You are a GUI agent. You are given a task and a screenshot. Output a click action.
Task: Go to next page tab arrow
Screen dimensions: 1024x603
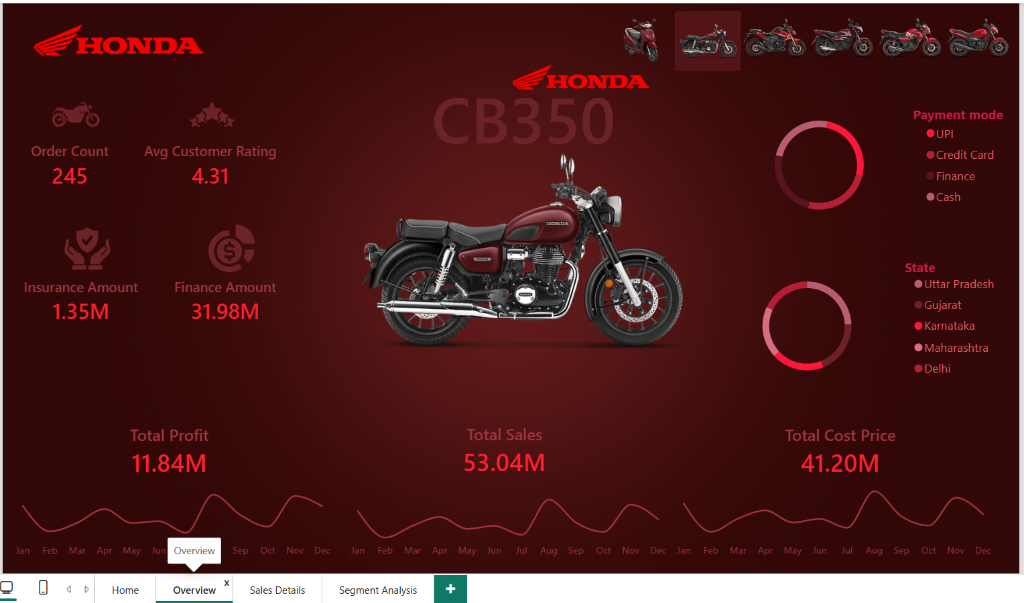click(86, 589)
